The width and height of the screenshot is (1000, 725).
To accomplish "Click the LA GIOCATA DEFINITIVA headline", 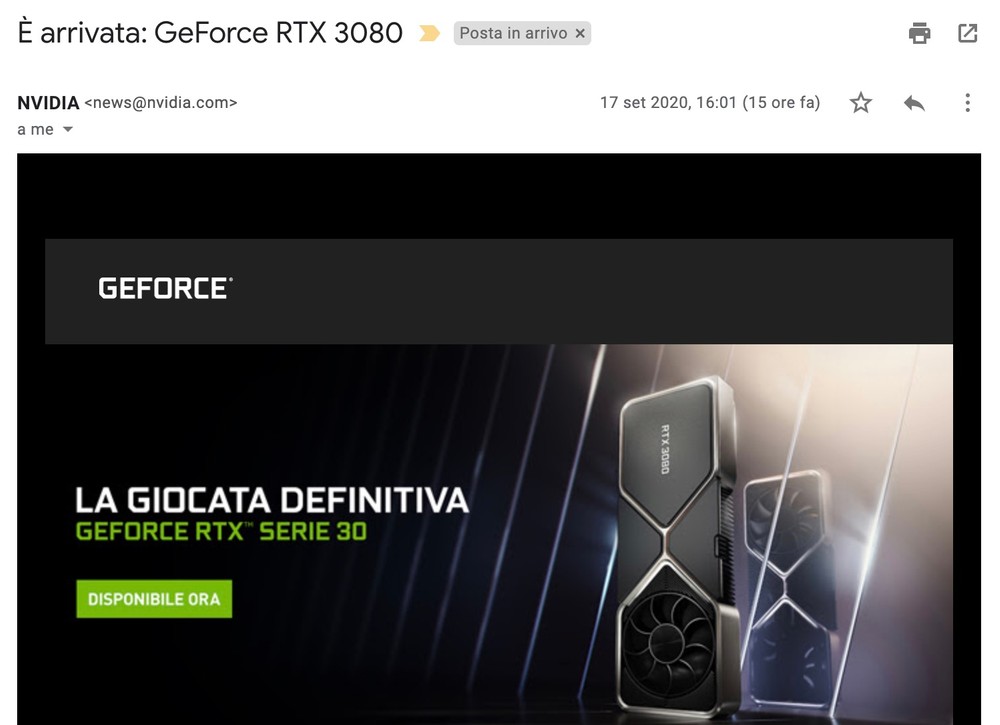I will tap(272, 500).
